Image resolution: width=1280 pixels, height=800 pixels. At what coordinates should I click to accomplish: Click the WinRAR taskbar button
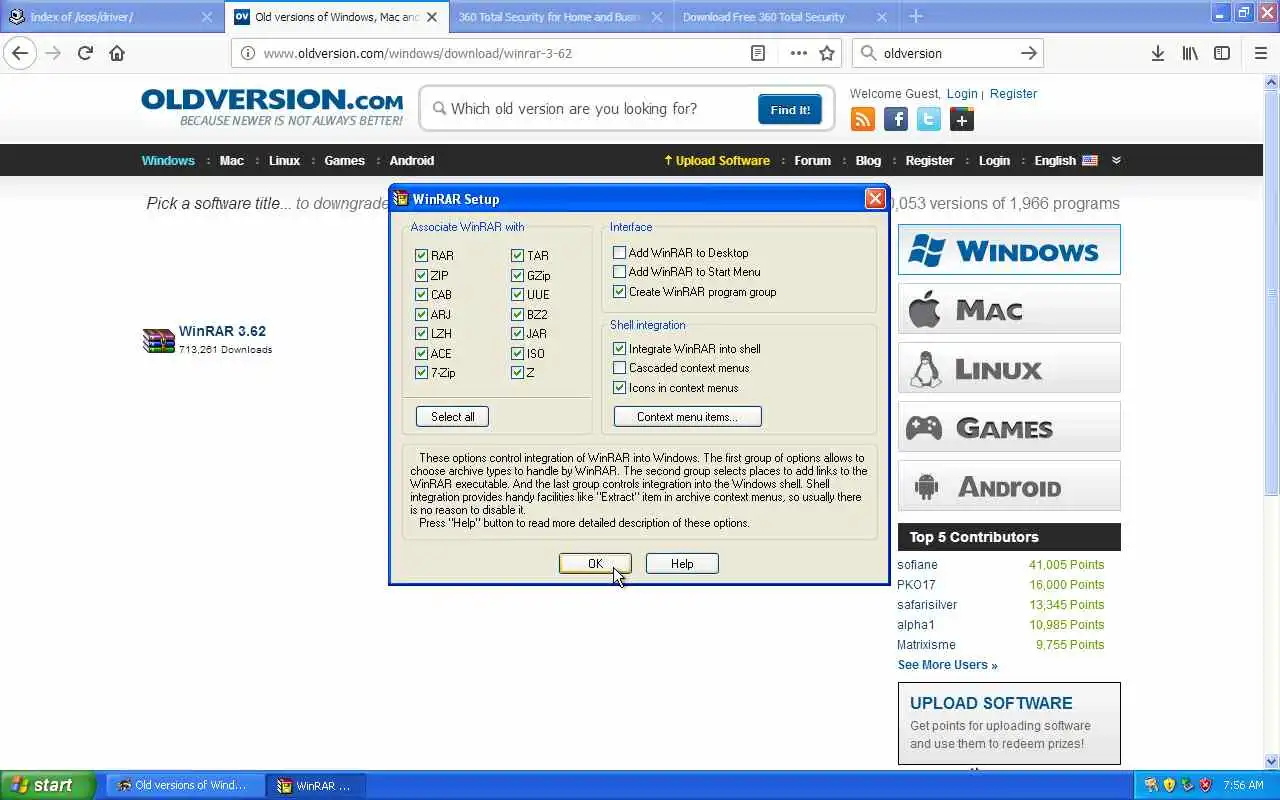(315, 785)
